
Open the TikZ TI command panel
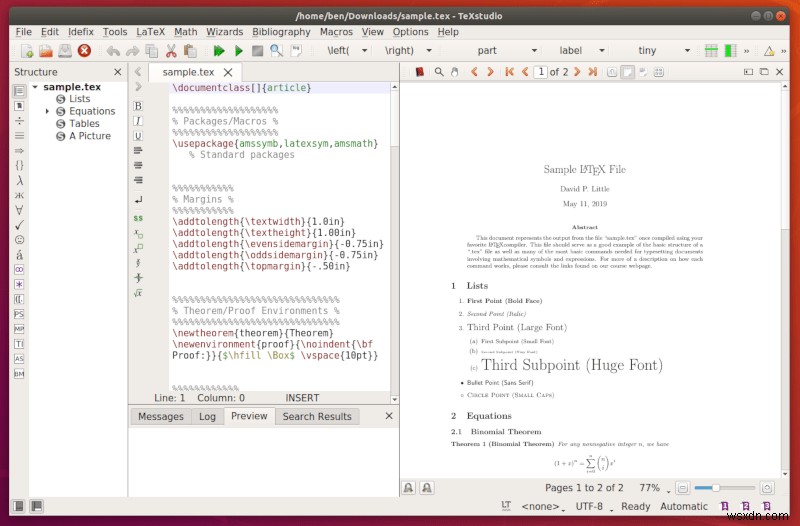coord(19,344)
